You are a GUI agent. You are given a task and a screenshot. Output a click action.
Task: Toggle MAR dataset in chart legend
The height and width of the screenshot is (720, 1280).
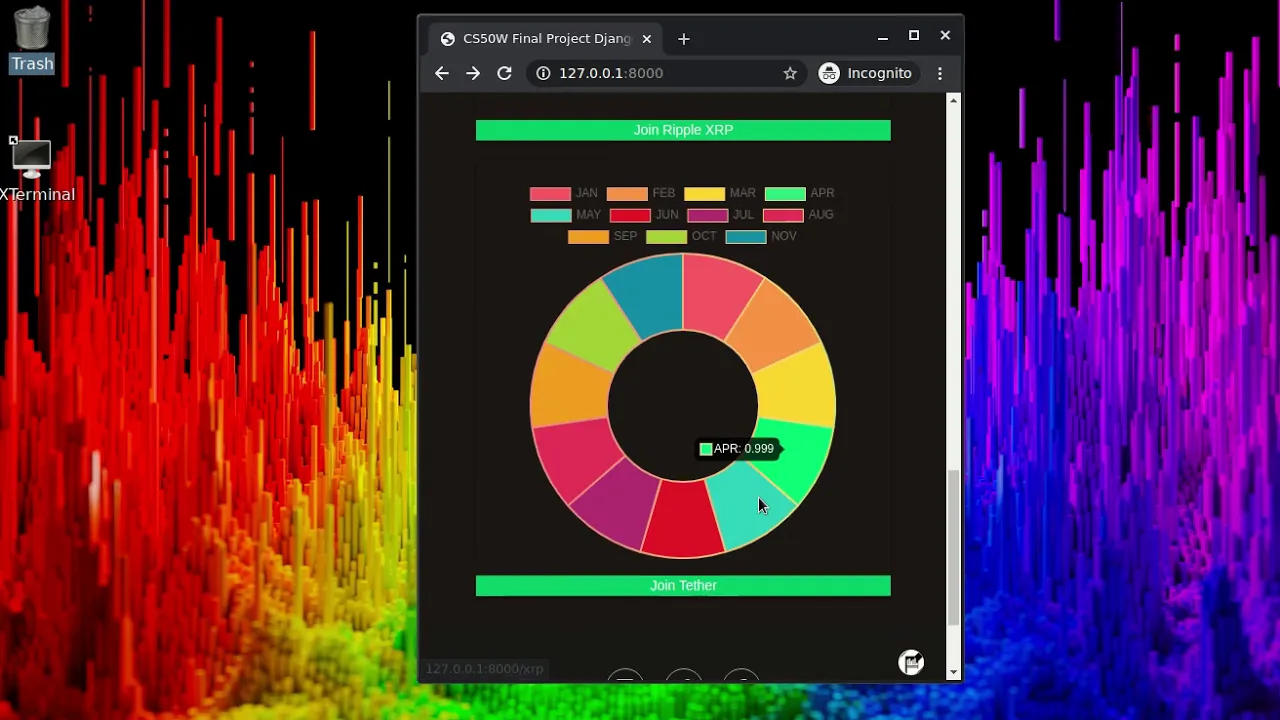click(x=720, y=193)
